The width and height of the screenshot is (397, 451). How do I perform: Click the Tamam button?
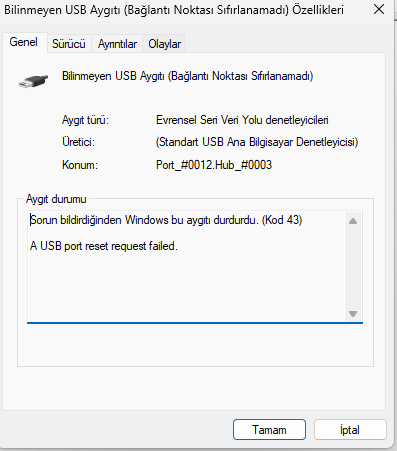(x=269, y=430)
